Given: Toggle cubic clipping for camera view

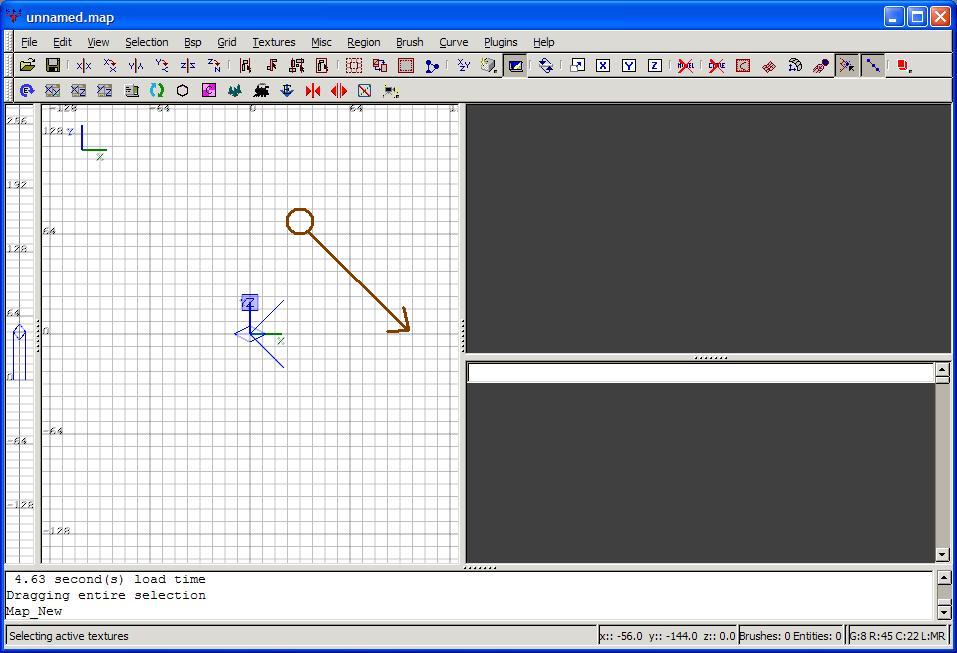Looking at the screenshot, I should pos(516,65).
